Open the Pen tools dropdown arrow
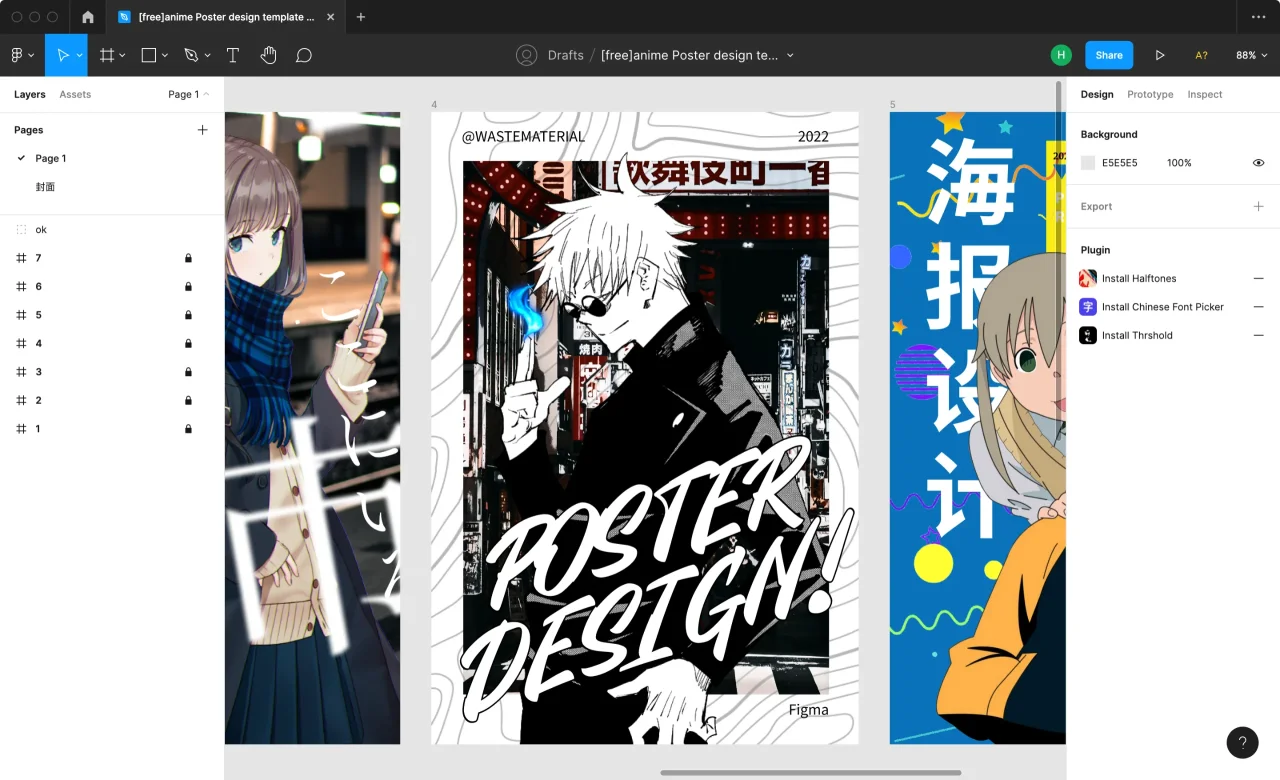The image size is (1280, 780). point(207,56)
